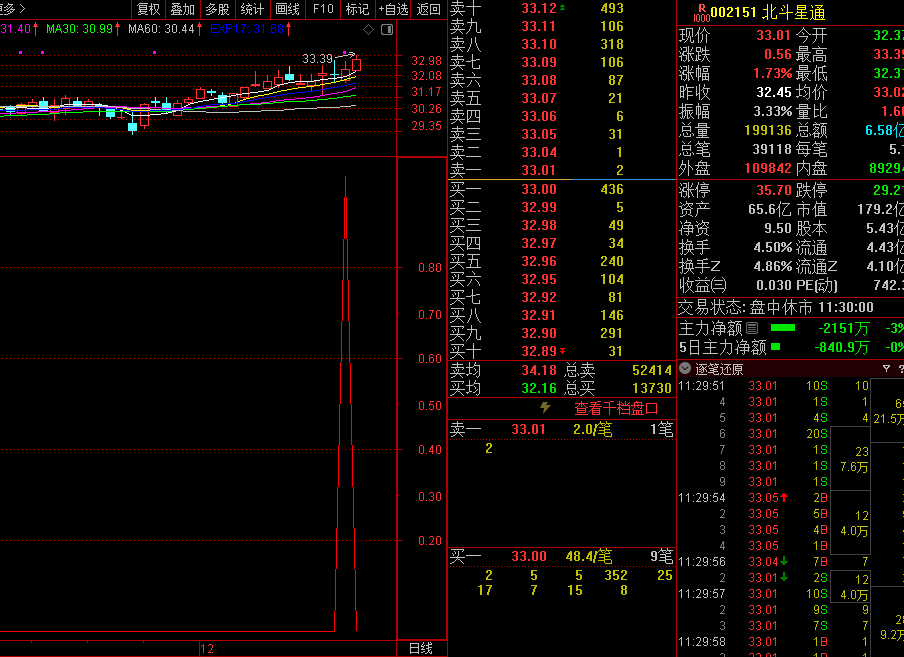Click the 叠加 overlay option
The image size is (904, 657).
click(x=182, y=9)
